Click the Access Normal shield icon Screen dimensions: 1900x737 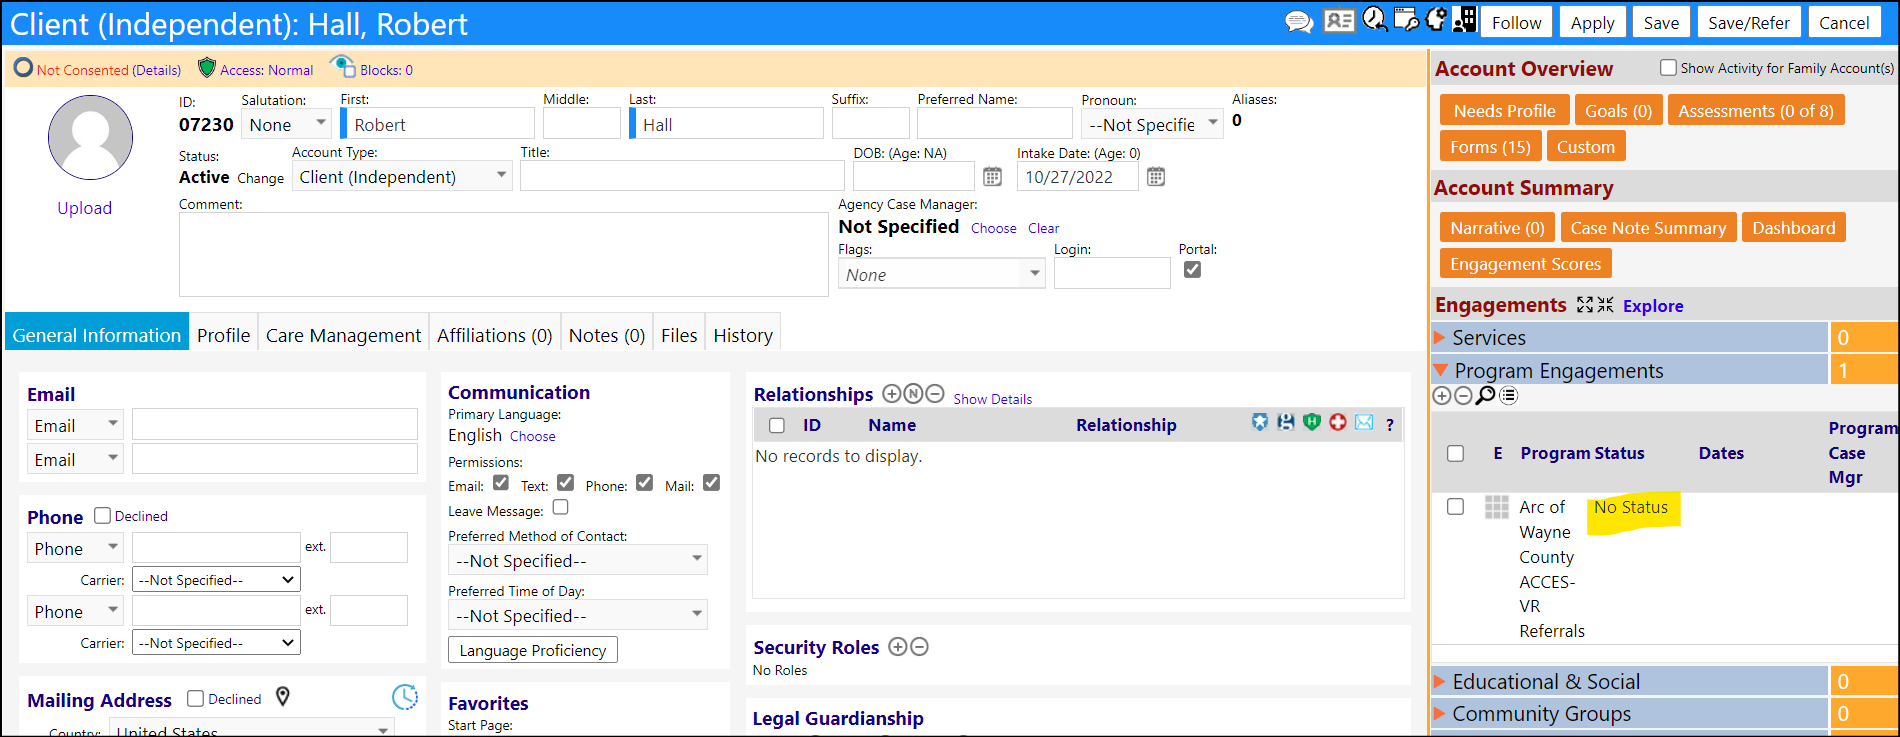(207, 68)
